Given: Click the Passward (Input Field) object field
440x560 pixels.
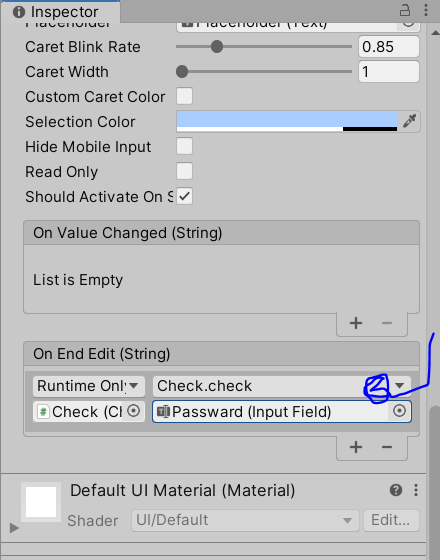Looking at the screenshot, I should tap(282, 411).
